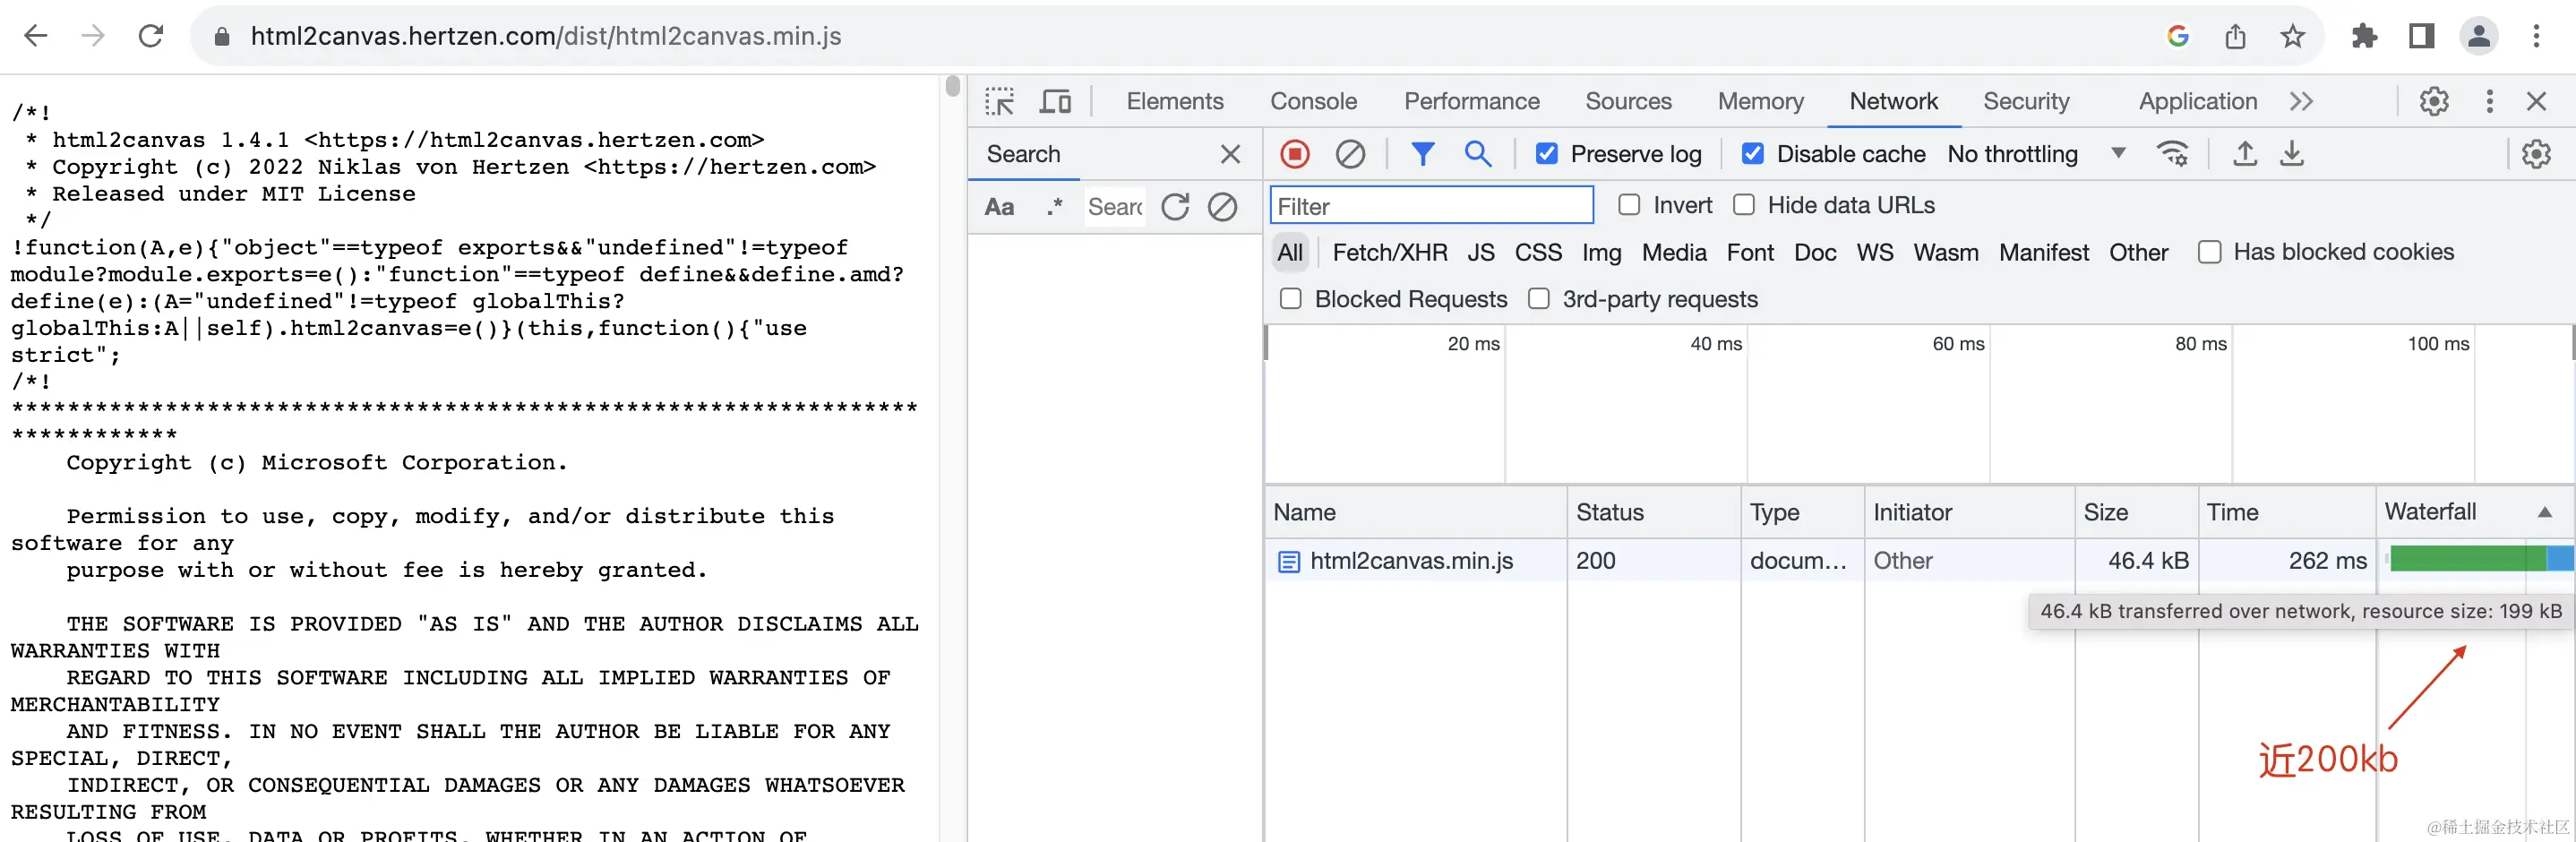Open the No throttling dropdown
The height and width of the screenshot is (842, 2576).
pyautogui.click(x=2036, y=154)
